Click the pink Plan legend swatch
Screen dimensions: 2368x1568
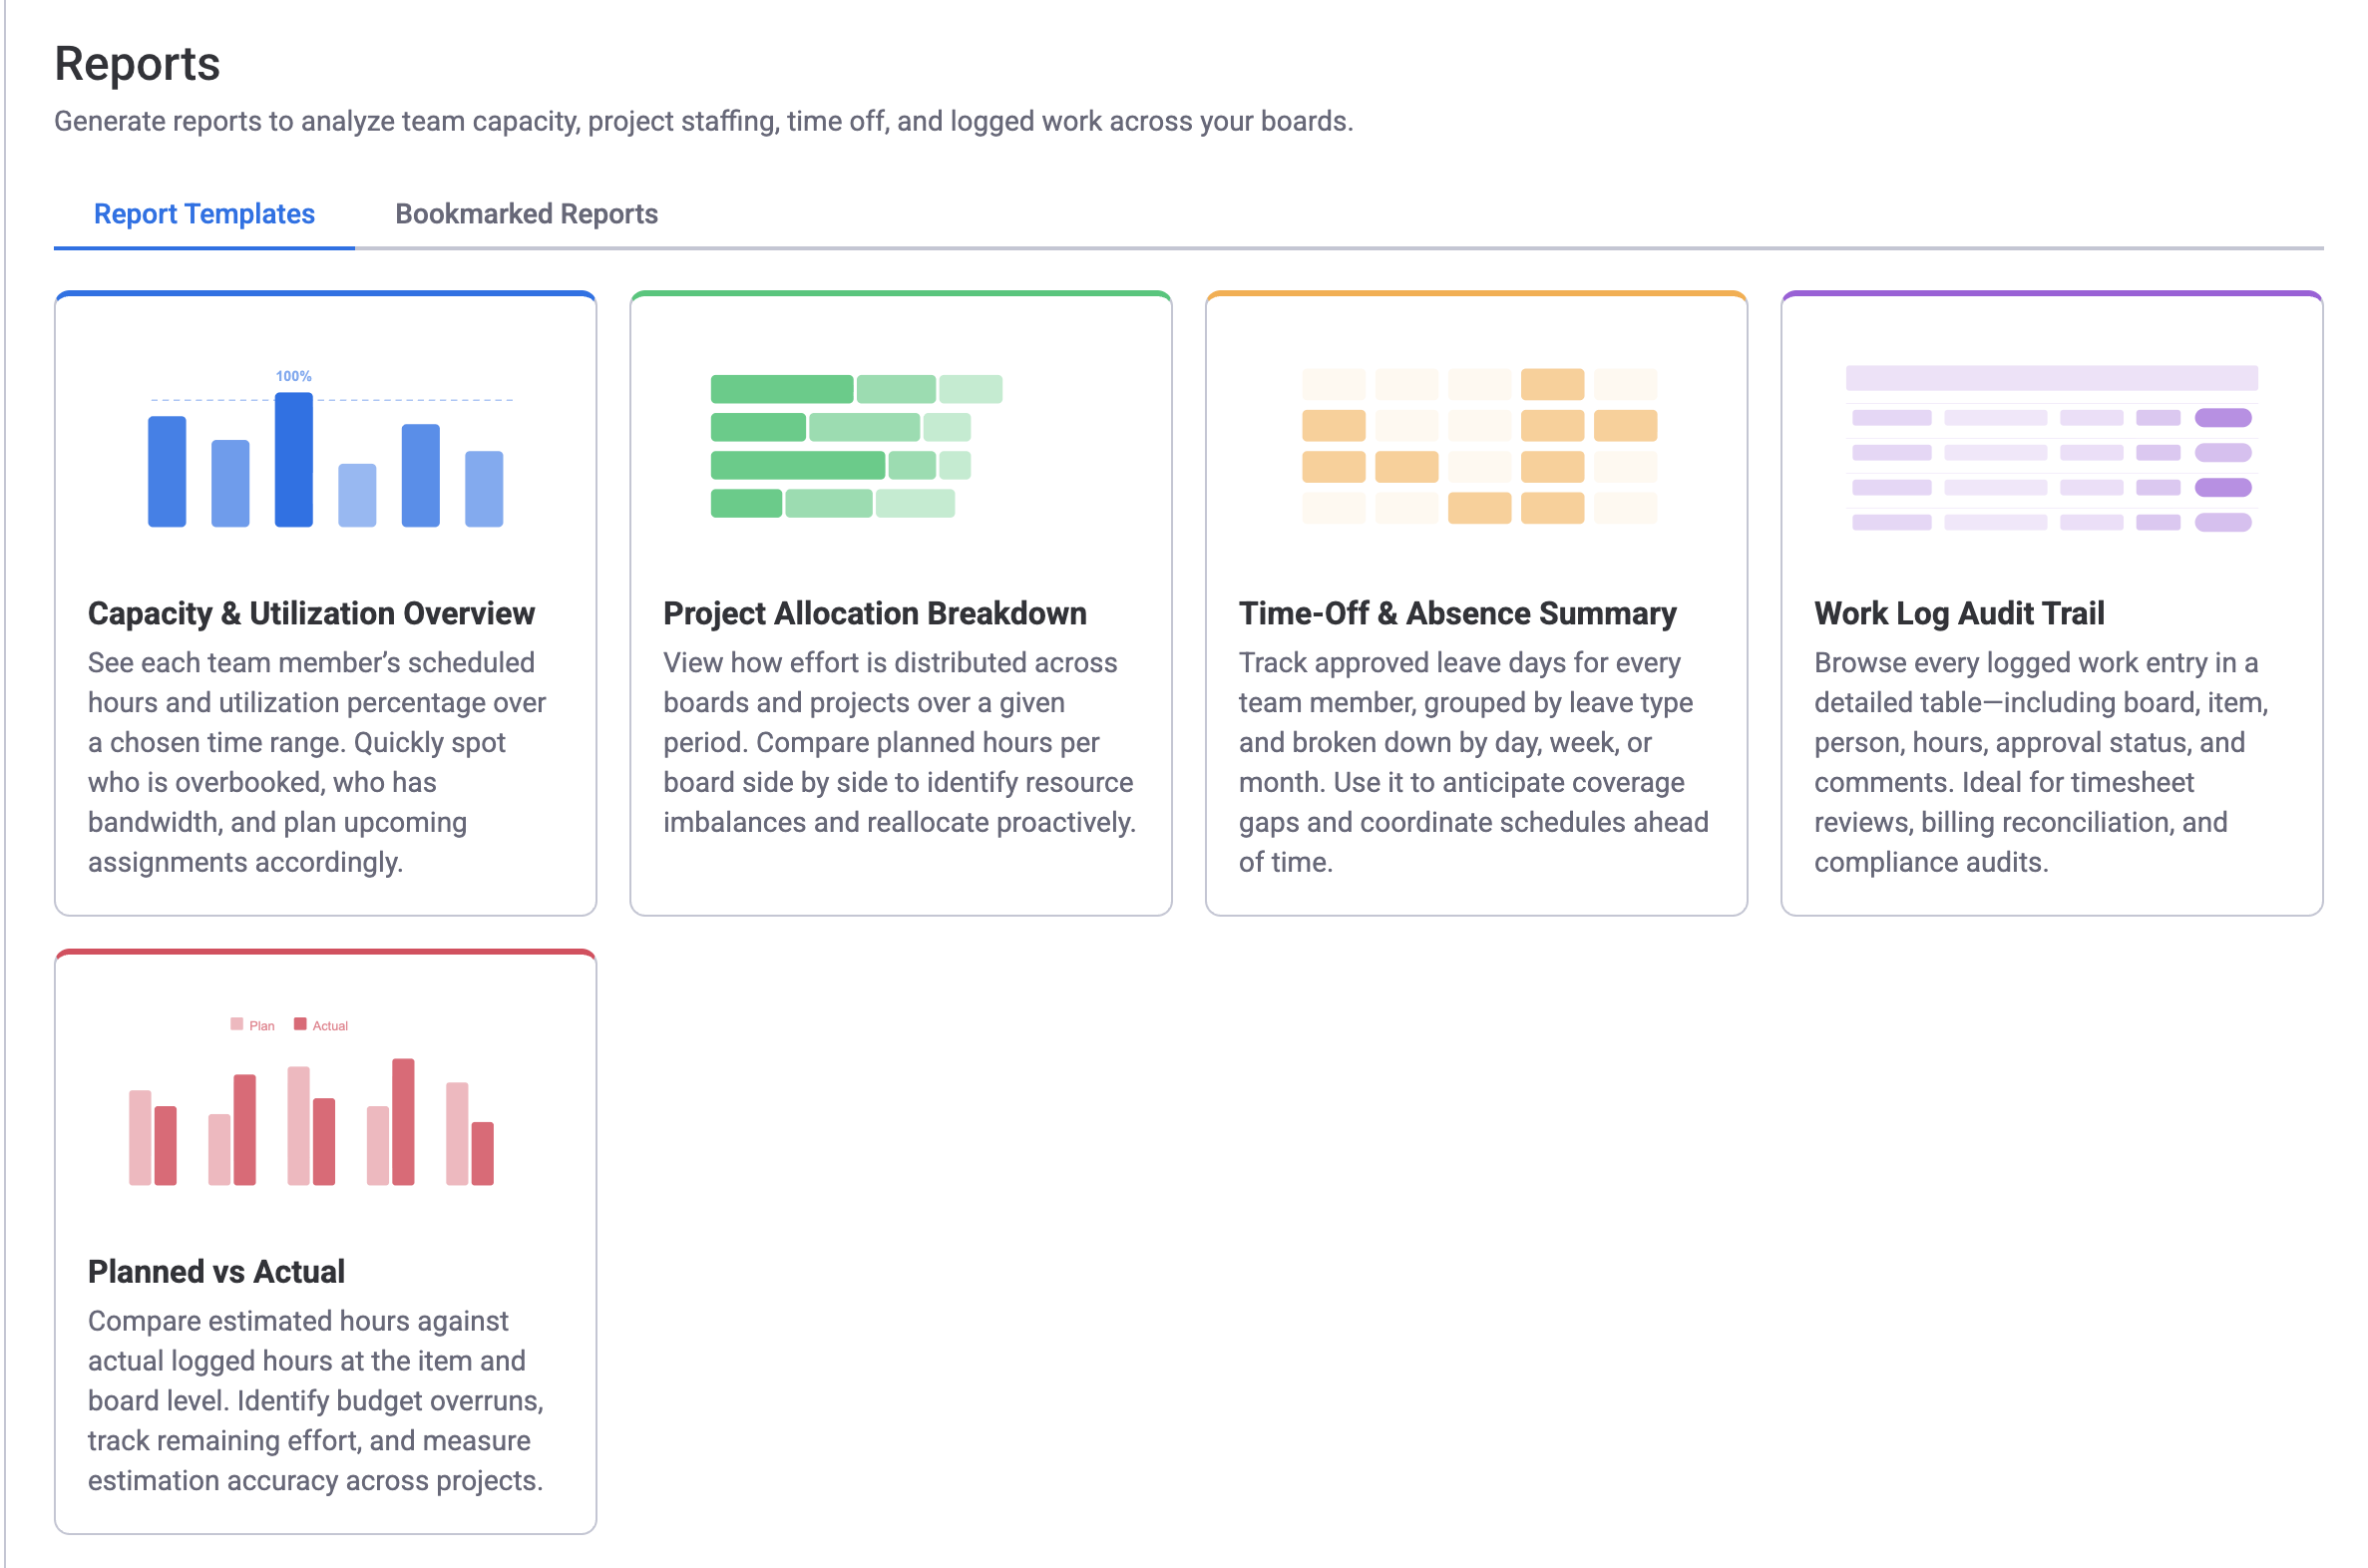coord(236,1023)
